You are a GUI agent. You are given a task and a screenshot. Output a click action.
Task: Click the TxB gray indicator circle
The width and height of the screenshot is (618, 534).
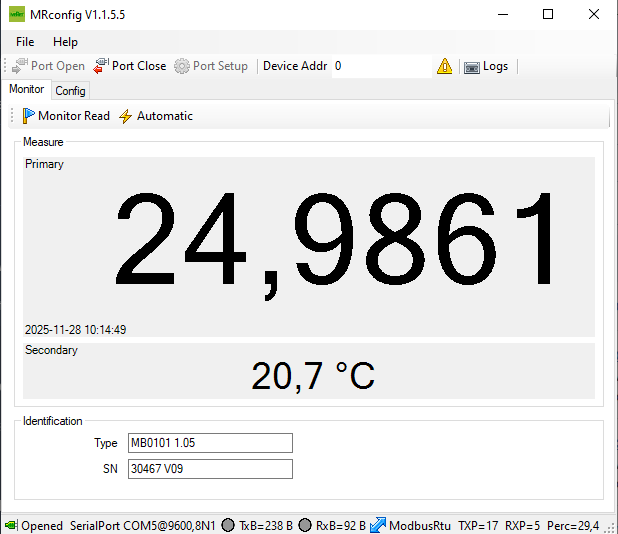[228, 525]
